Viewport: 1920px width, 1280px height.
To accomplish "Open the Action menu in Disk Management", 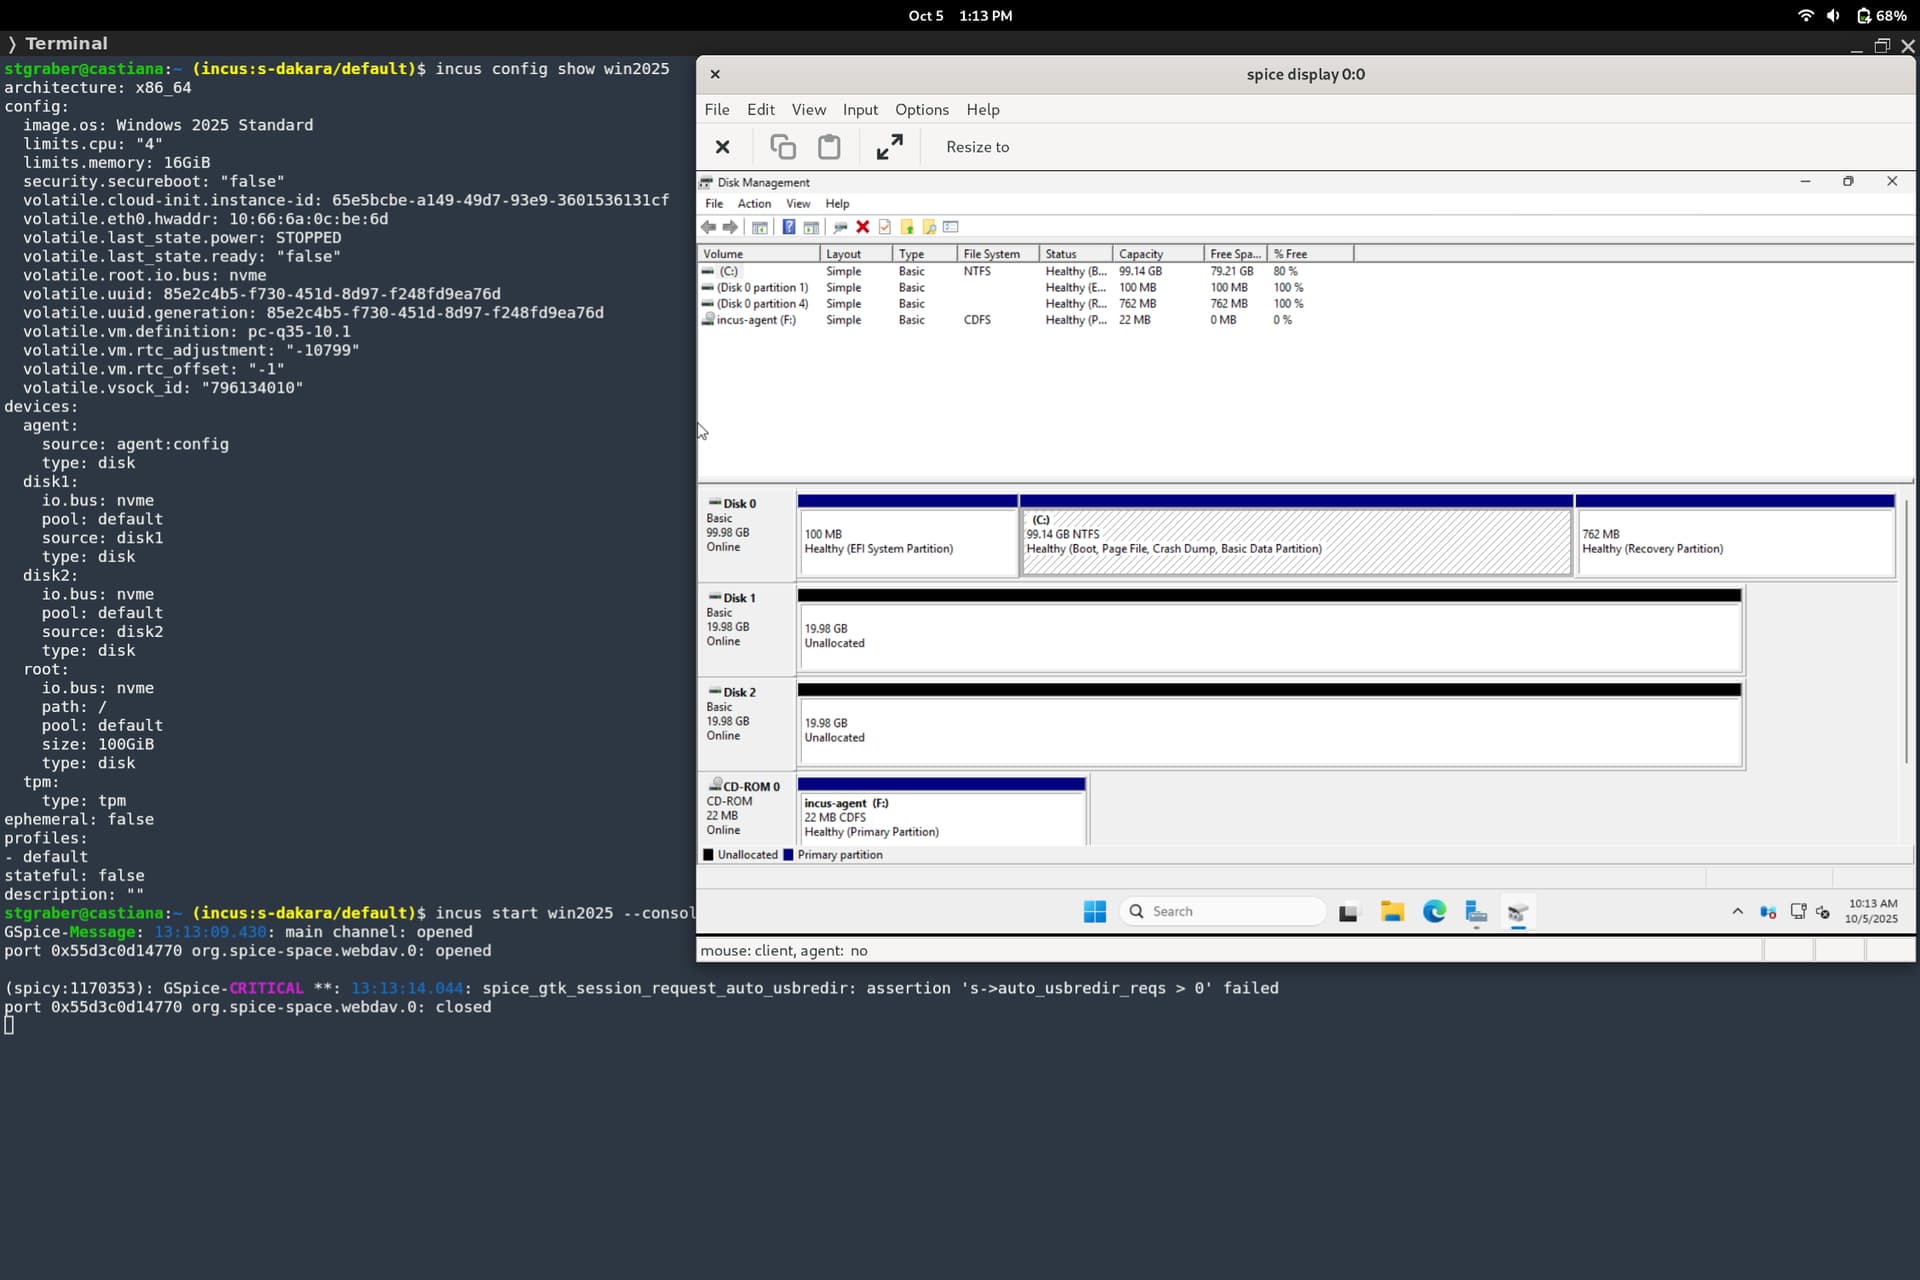I will tap(754, 203).
